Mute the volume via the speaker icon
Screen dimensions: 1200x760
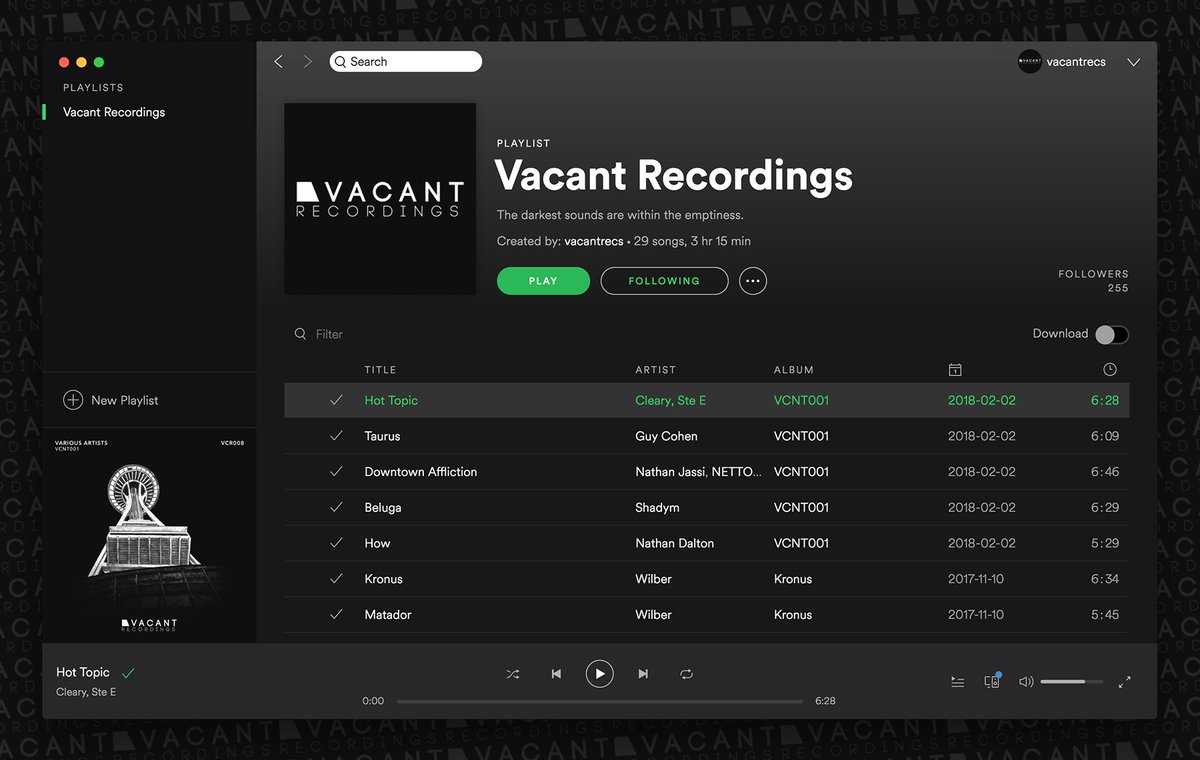(1026, 681)
